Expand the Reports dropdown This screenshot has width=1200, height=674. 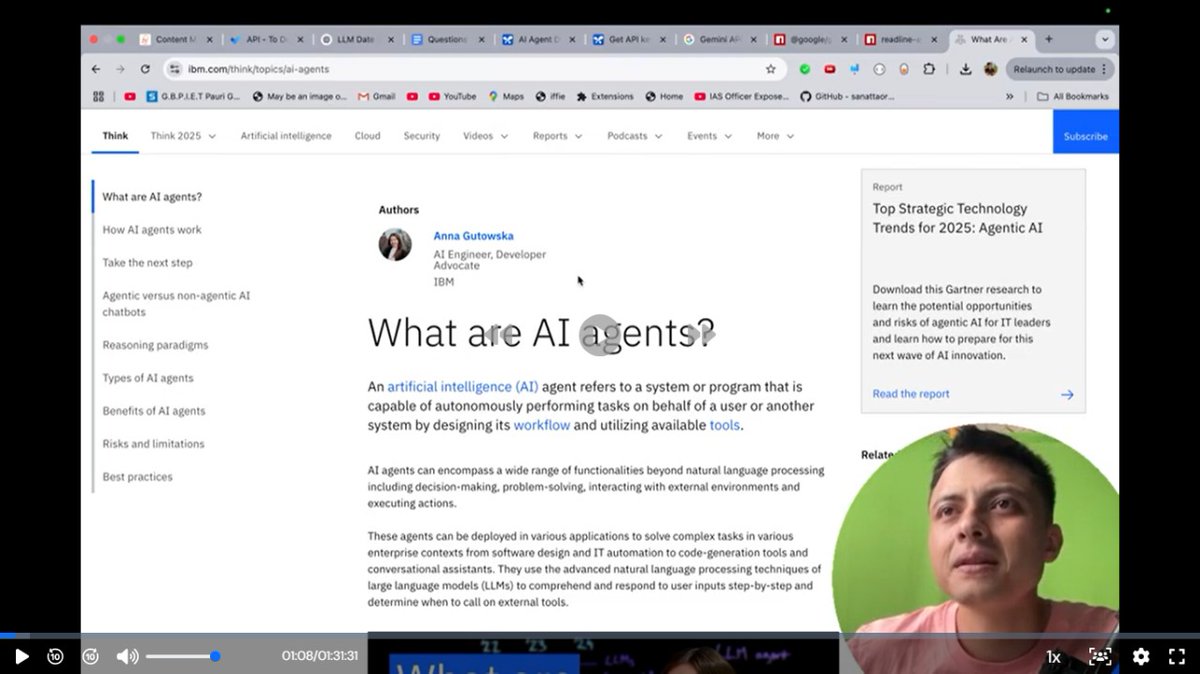(557, 136)
